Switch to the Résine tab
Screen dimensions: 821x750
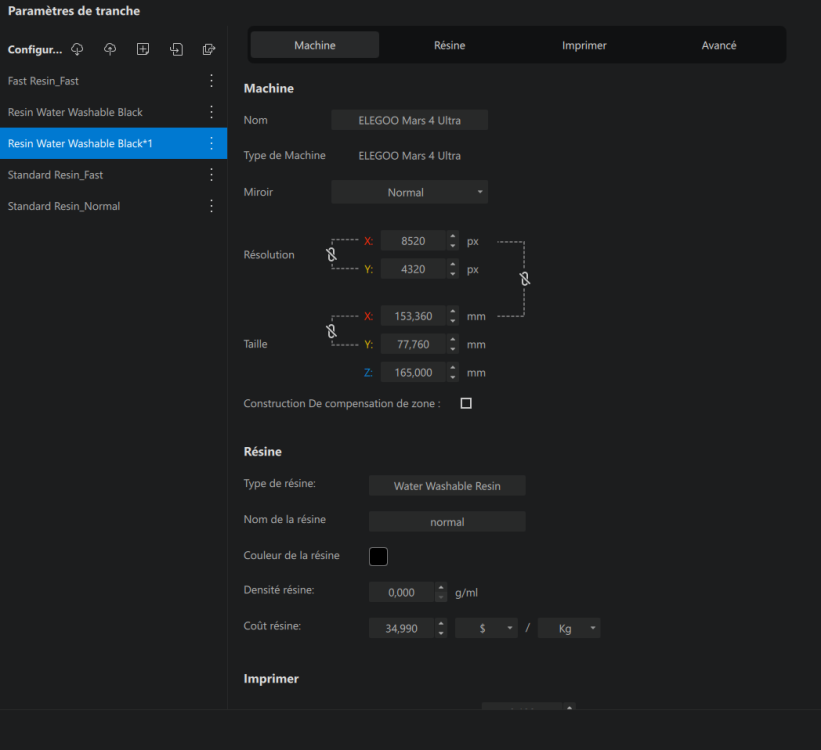click(449, 45)
